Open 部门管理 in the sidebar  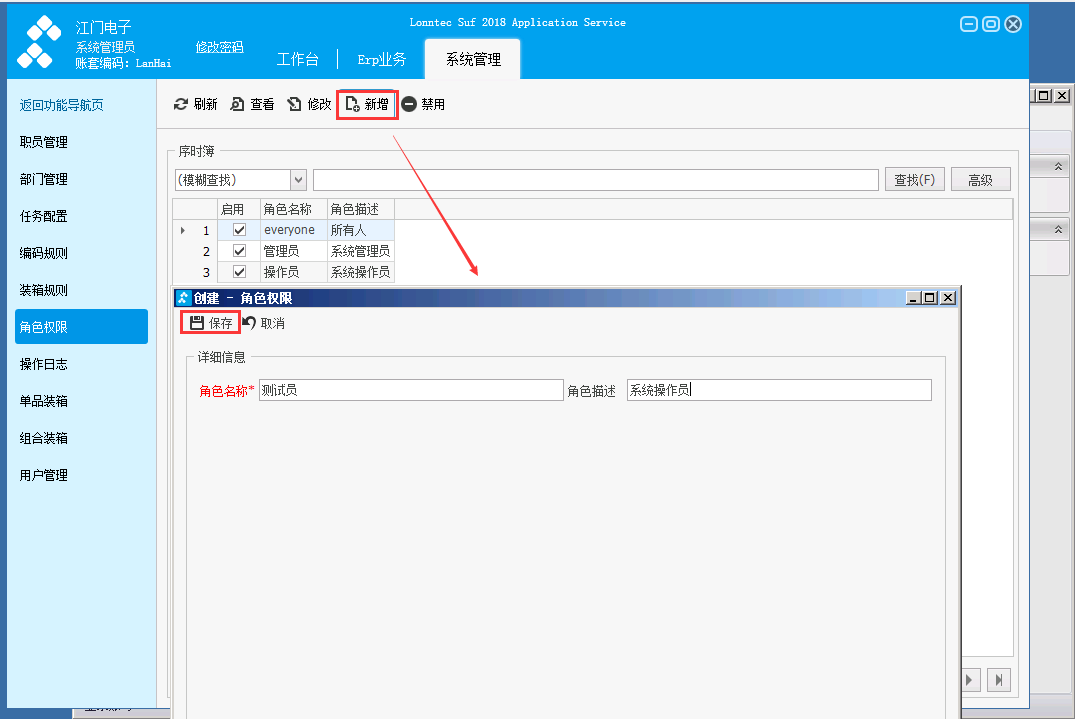[x=44, y=179]
